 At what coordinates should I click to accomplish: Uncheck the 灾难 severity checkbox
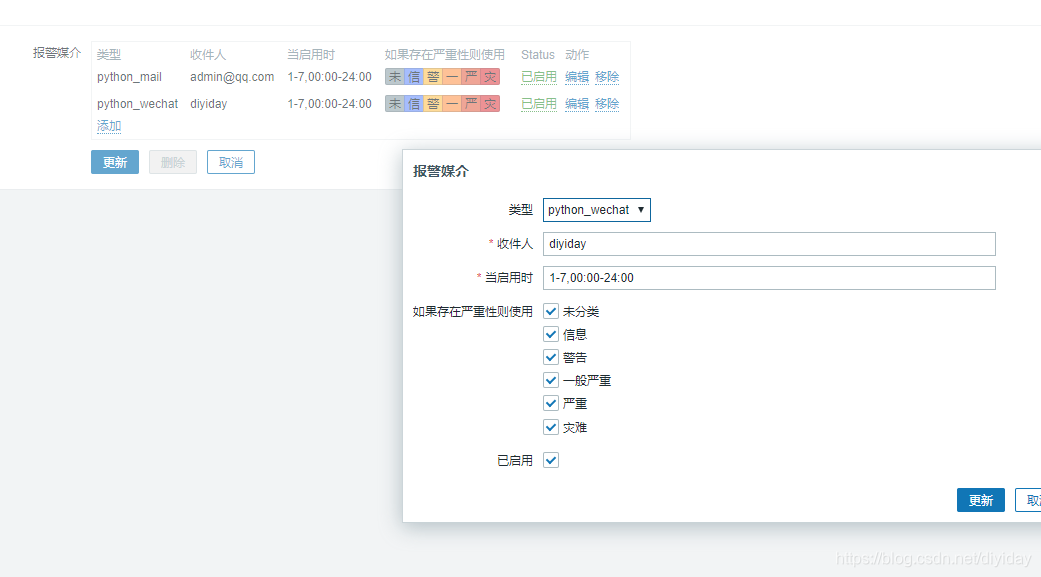[x=550, y=426]
